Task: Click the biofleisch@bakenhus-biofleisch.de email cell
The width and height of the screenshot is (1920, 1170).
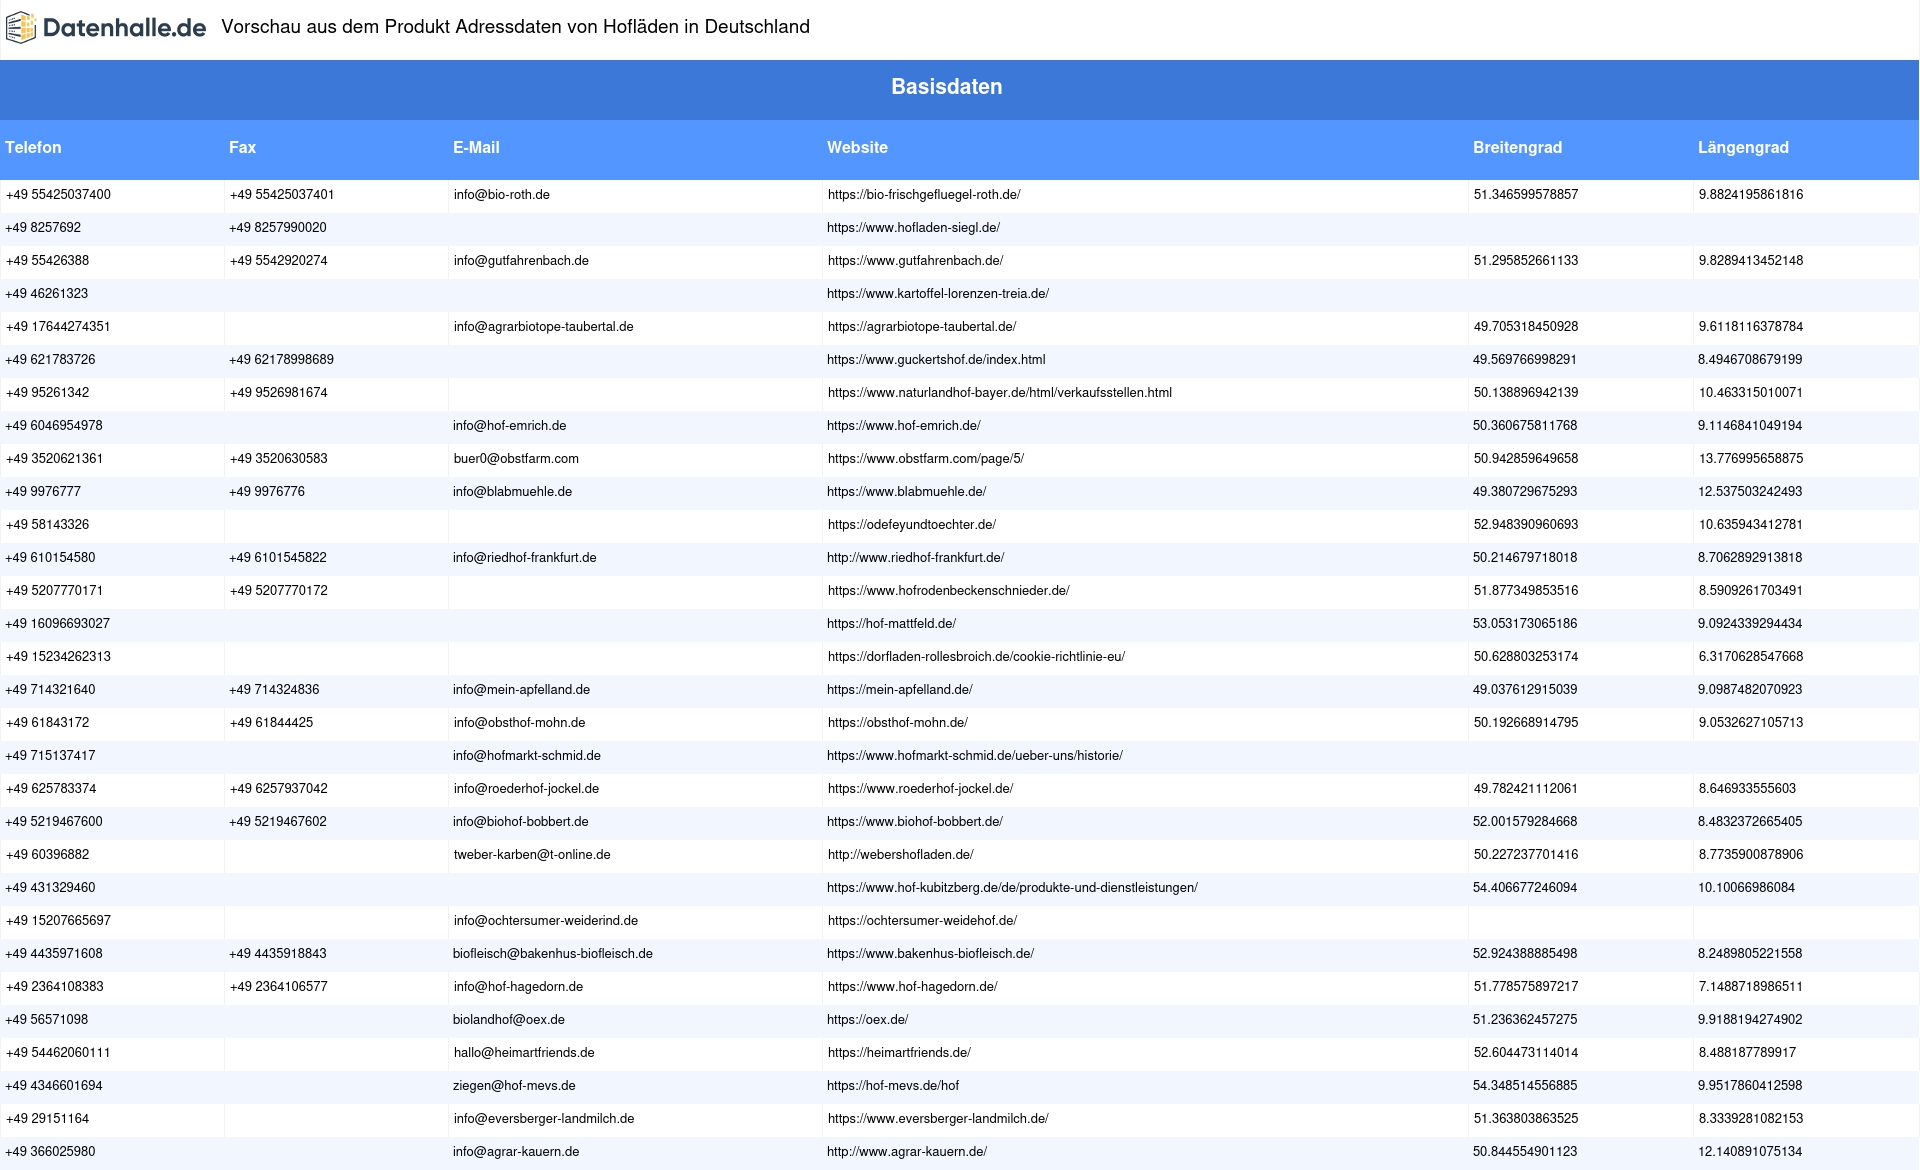Action: pyautogui.click(x=552, y=954)
